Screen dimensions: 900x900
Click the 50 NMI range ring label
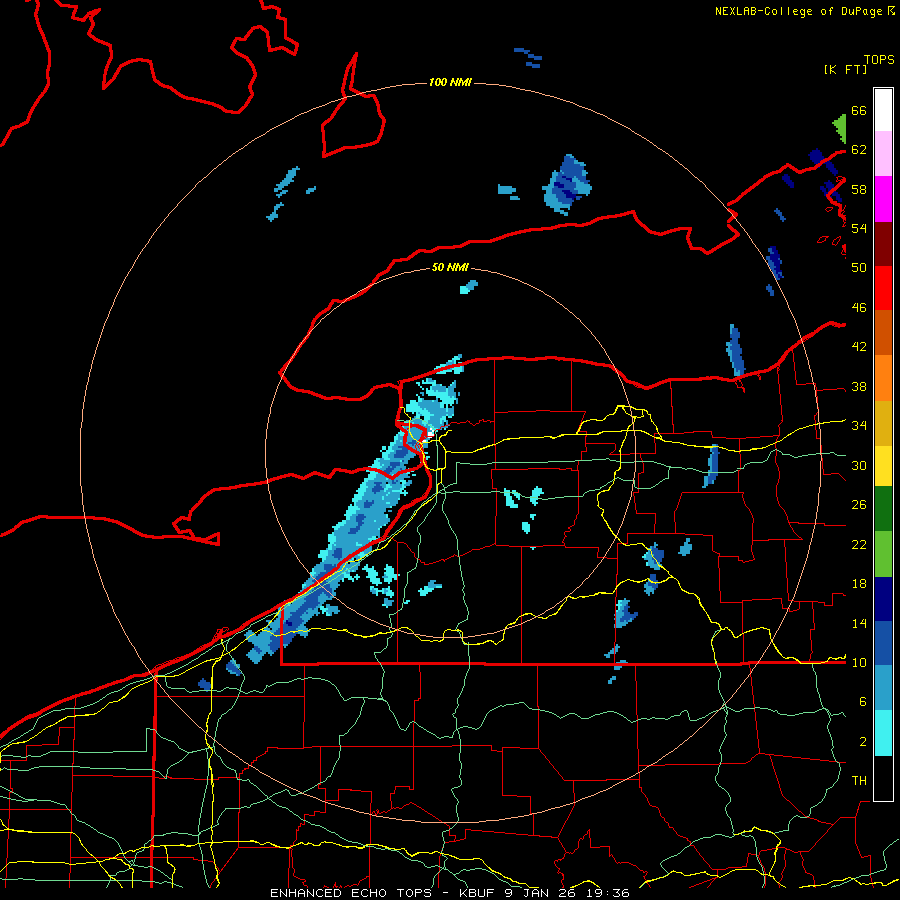450,267
